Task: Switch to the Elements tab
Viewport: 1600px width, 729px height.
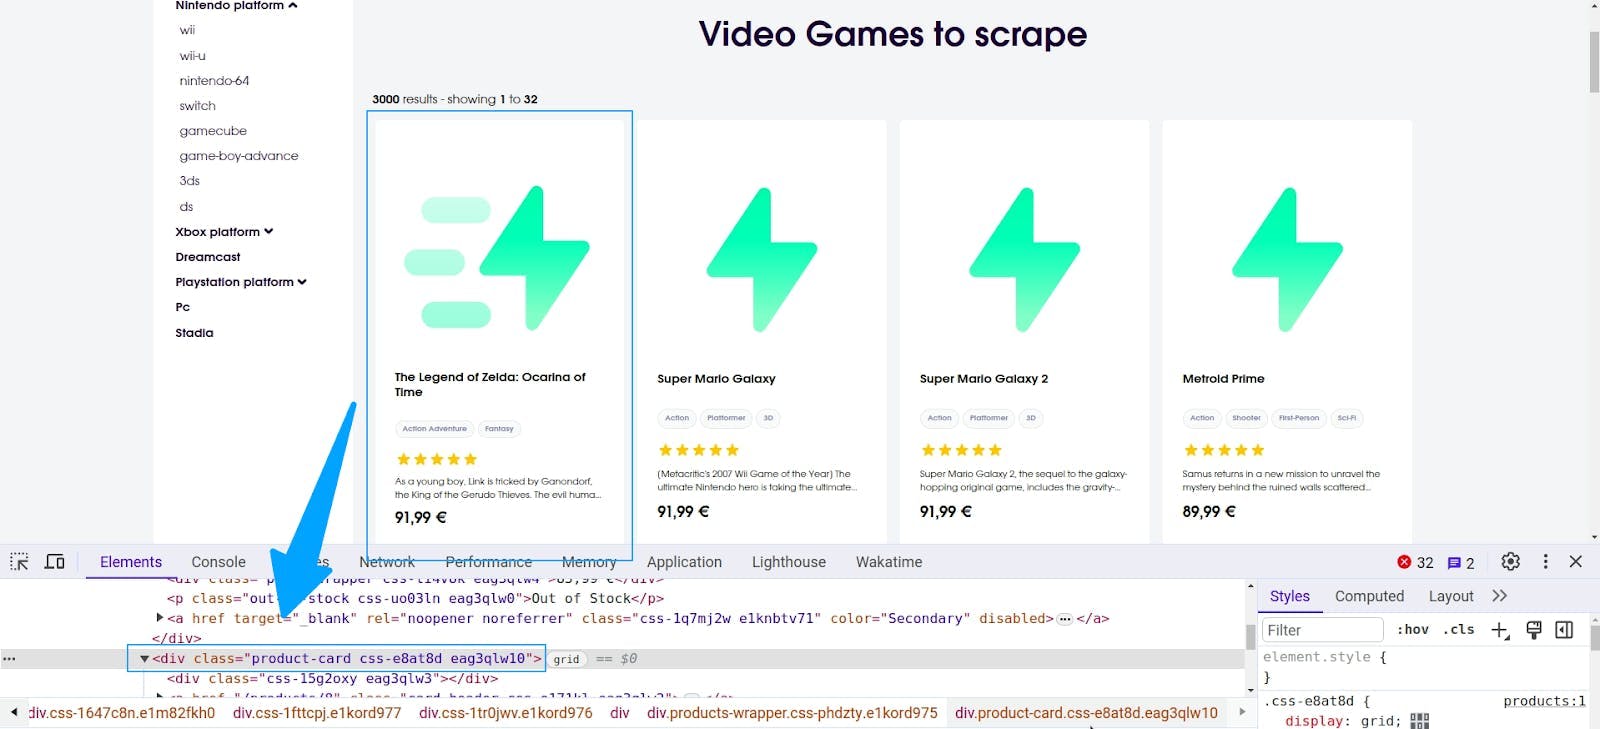Action: click(131, 562)
